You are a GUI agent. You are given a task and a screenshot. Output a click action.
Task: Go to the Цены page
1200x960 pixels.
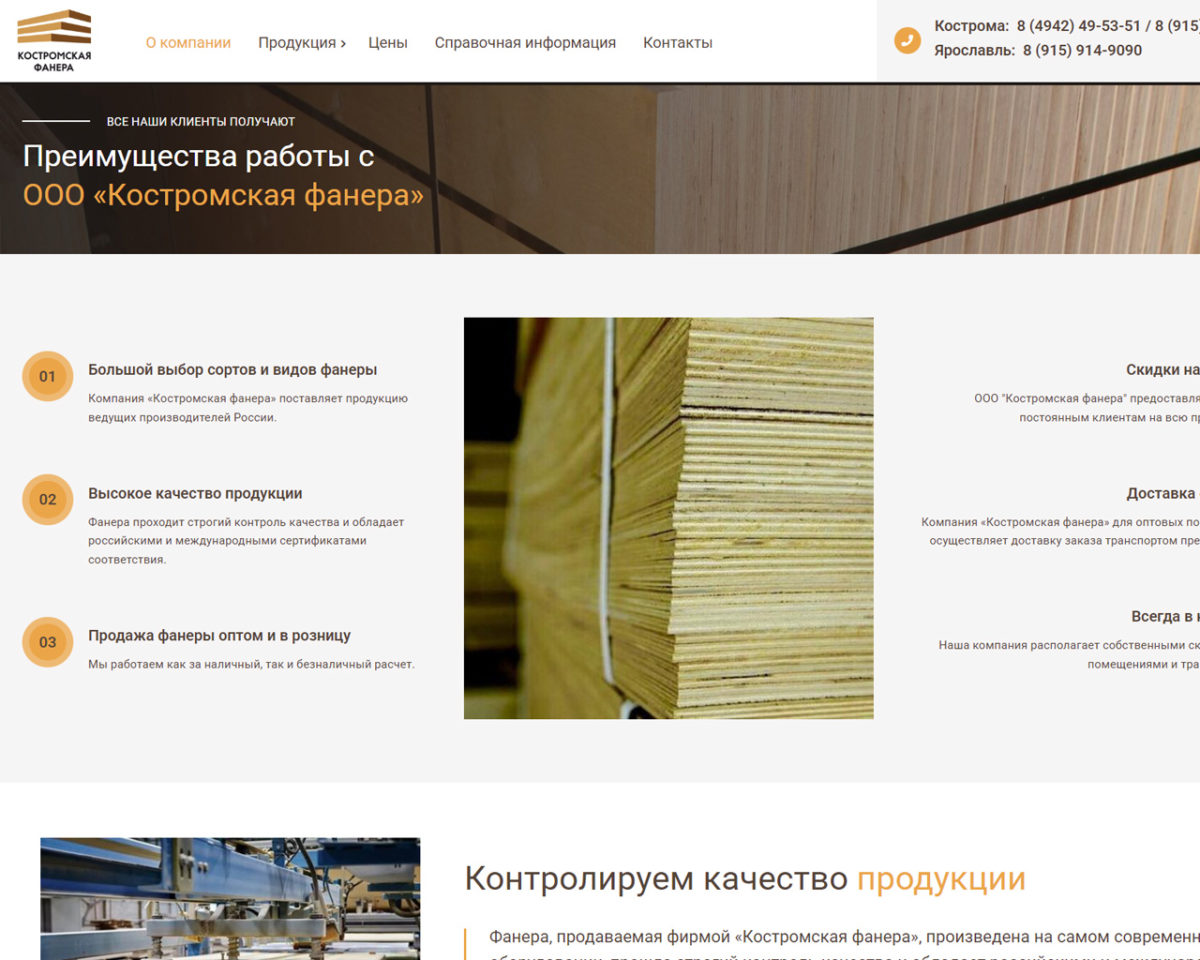(388, 43)
